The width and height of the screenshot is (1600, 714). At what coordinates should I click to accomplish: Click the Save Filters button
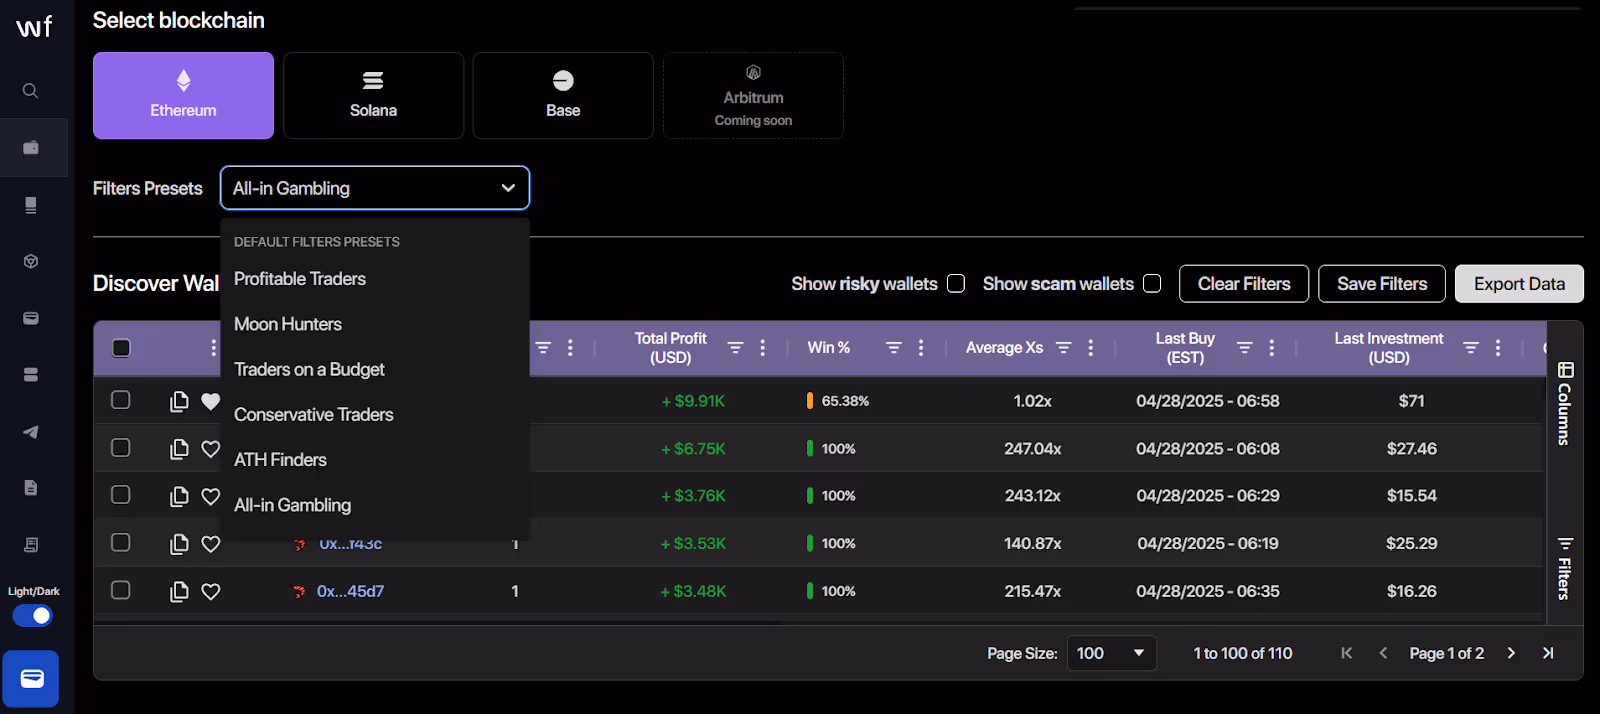1382,284
